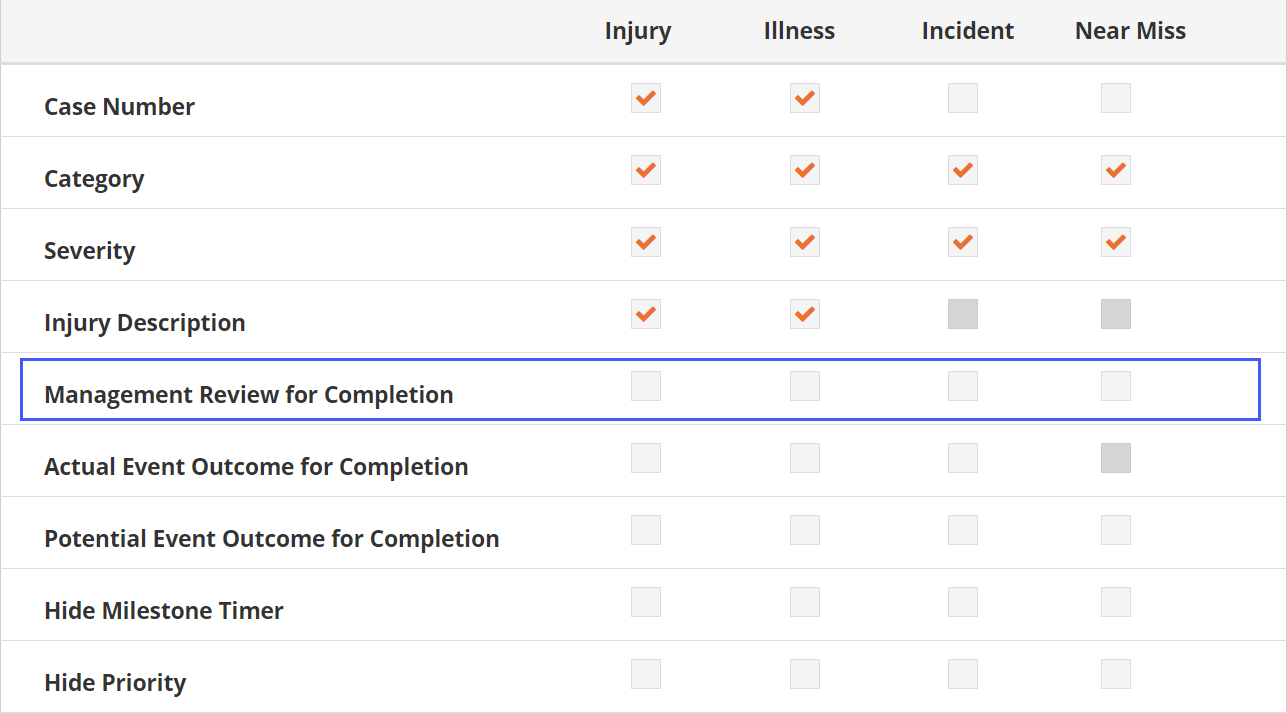The image size is (1287, 713).
Task: Enable Hide Milestone Timer for Incident
Action: tap(963, 602)
